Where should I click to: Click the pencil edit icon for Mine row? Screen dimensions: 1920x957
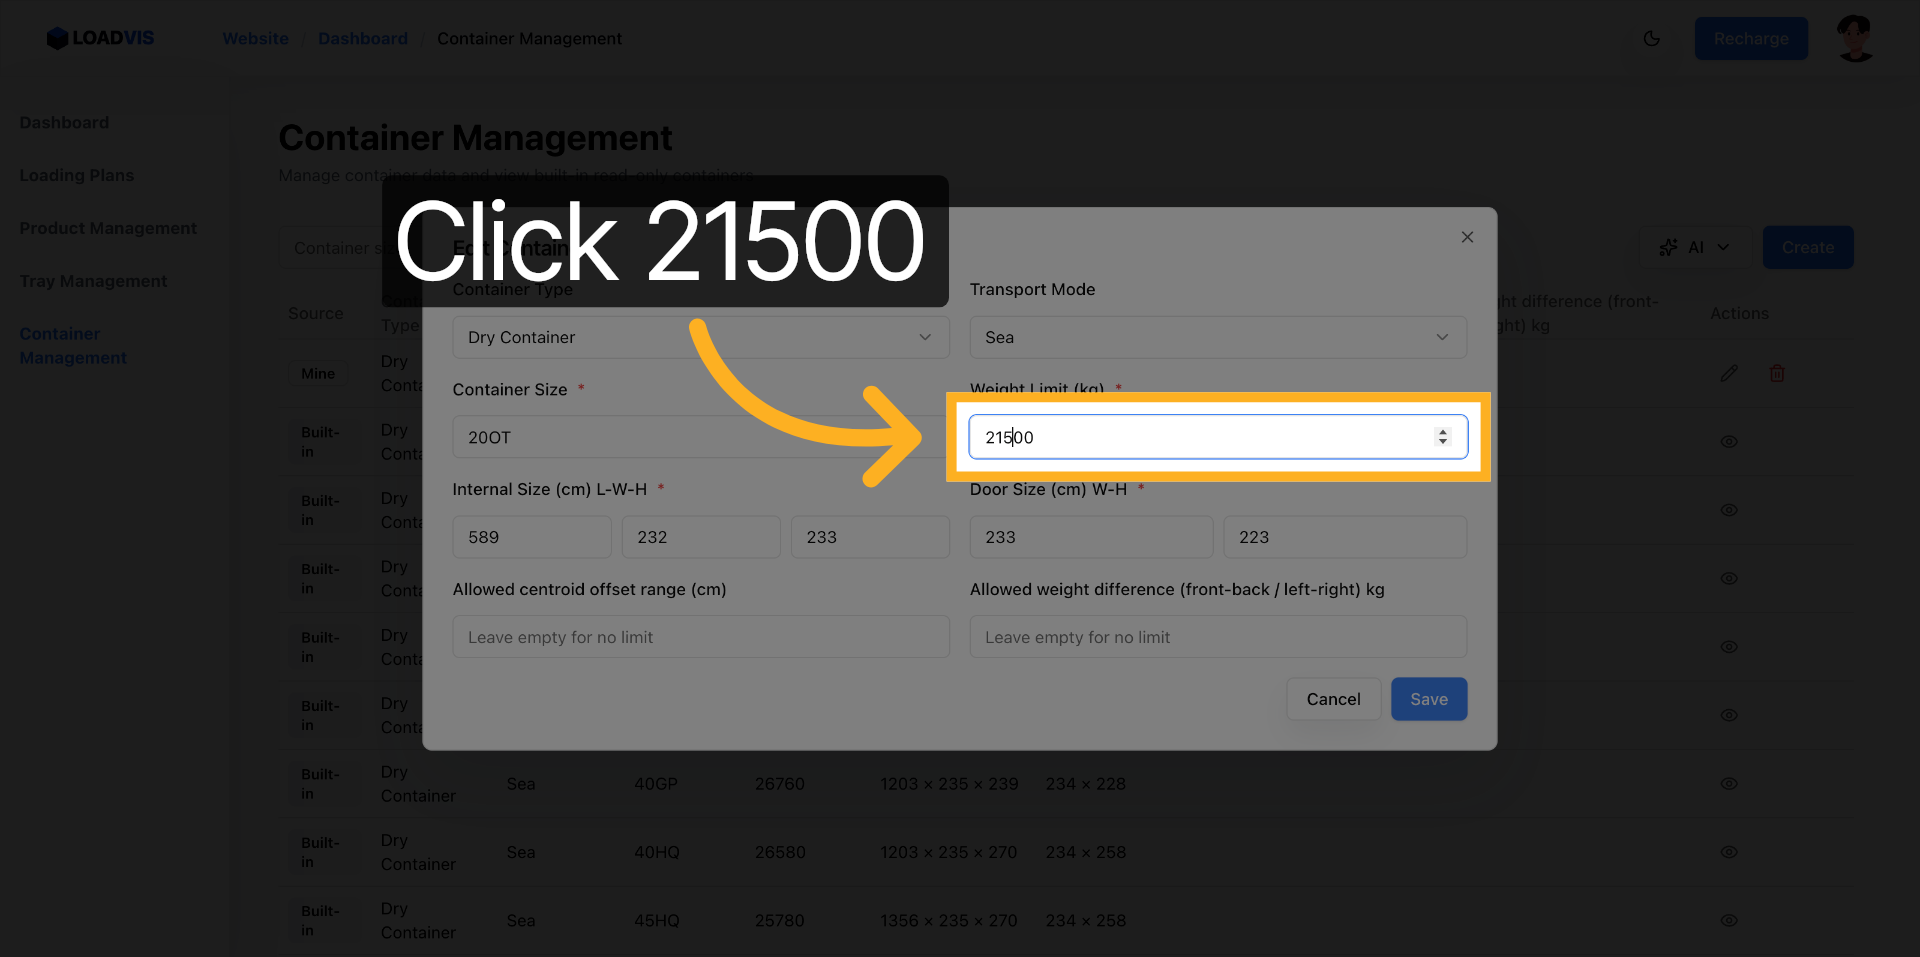pyautogui.click(x=1728, y=373)
